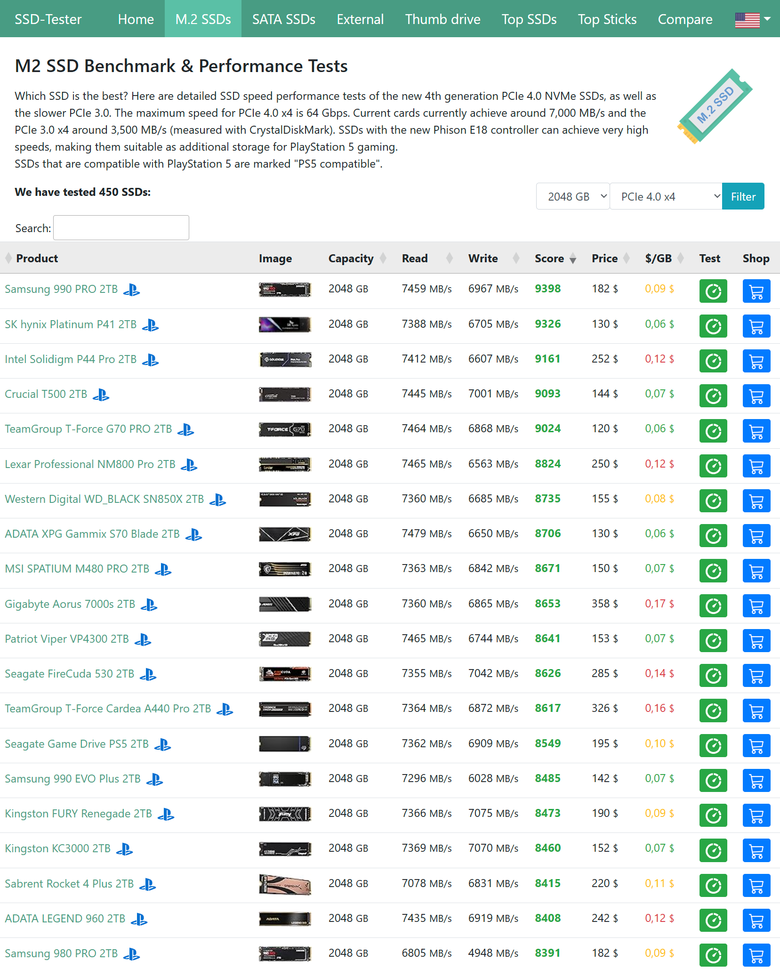The height and width of the screenshot is (969, 780).
Task: Open the Compare page
Action: coord(685,19)
